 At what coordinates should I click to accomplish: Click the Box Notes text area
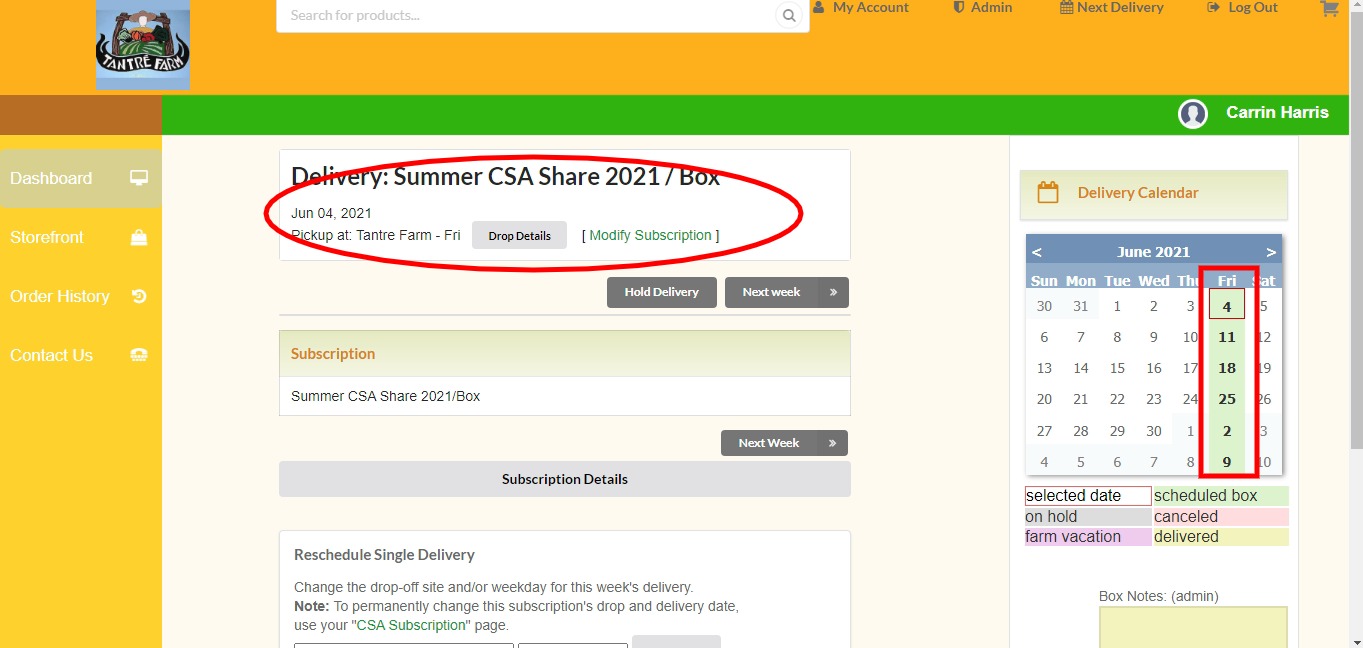(x=1193, y=627)
